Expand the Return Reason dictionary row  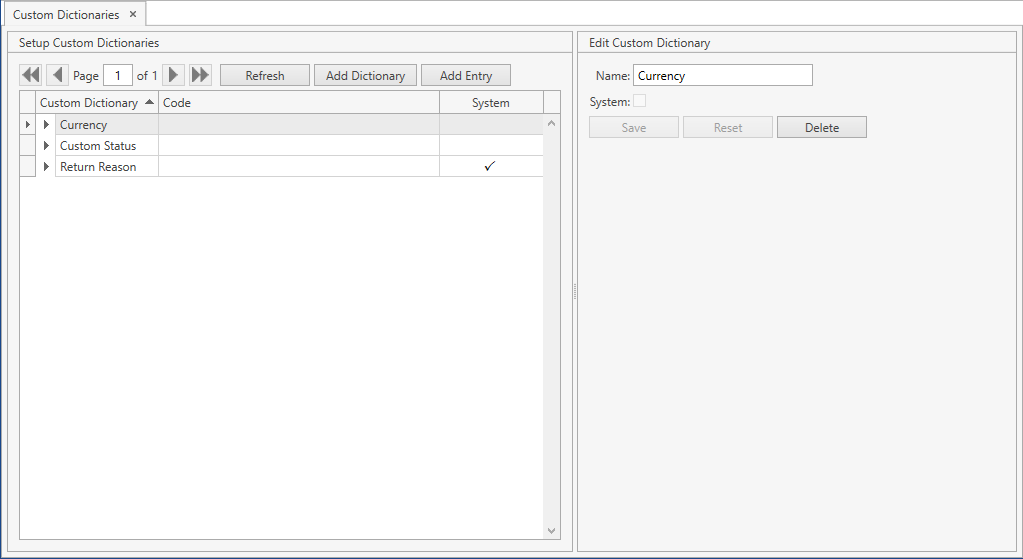point(46,166)
